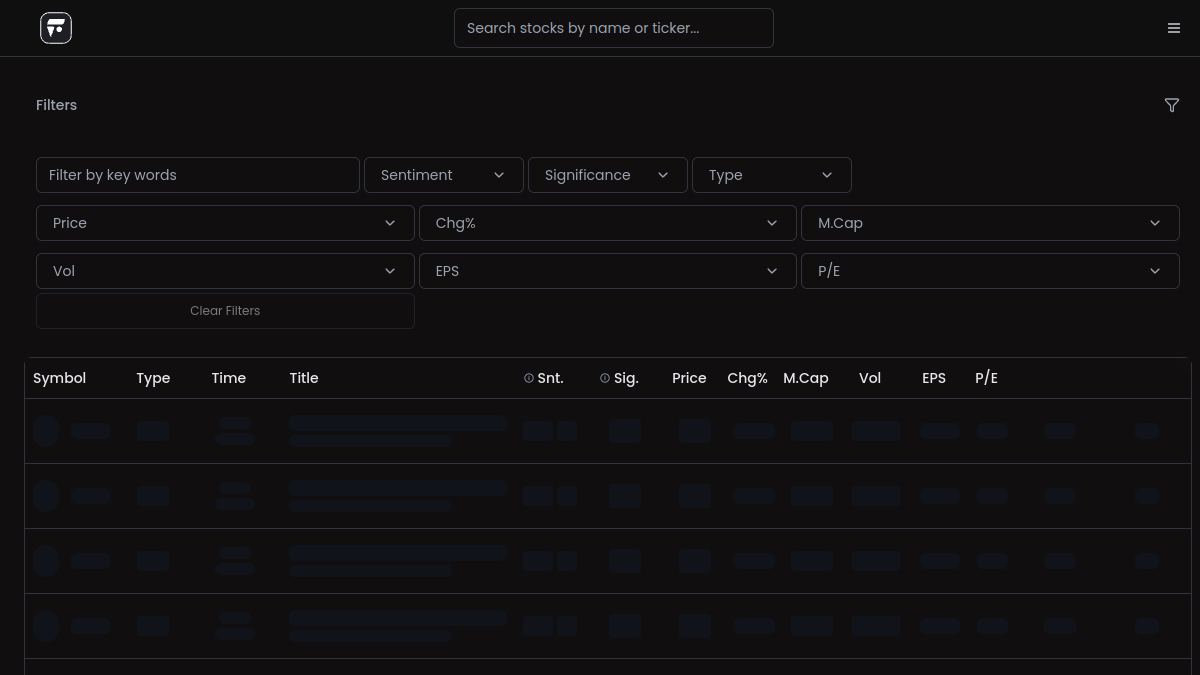Screen dimensions: 1200x675
Task: Open the Vol filter dropdown
Action: click(225, 271)
